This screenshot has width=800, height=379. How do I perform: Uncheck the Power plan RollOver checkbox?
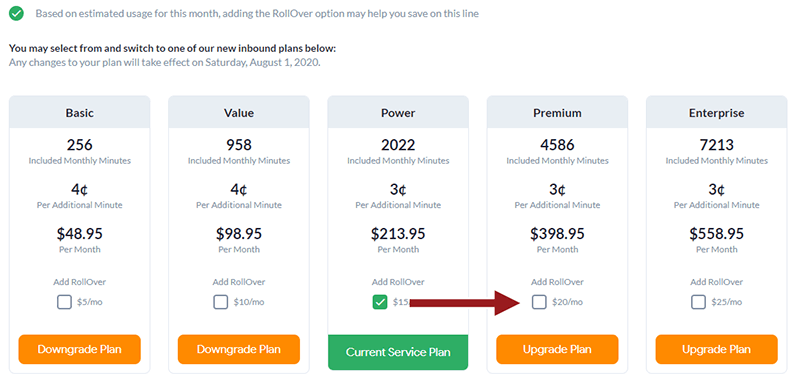point(380,302)
